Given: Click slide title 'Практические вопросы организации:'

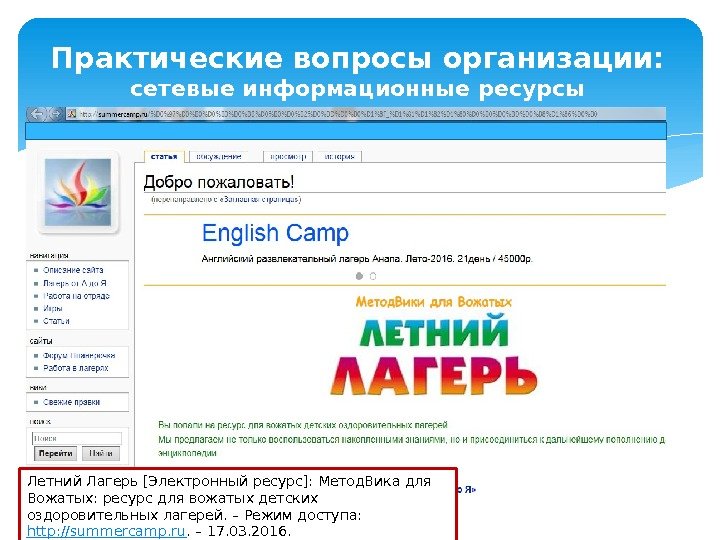Looking at the screenshot, I should (x=357, y=58).
